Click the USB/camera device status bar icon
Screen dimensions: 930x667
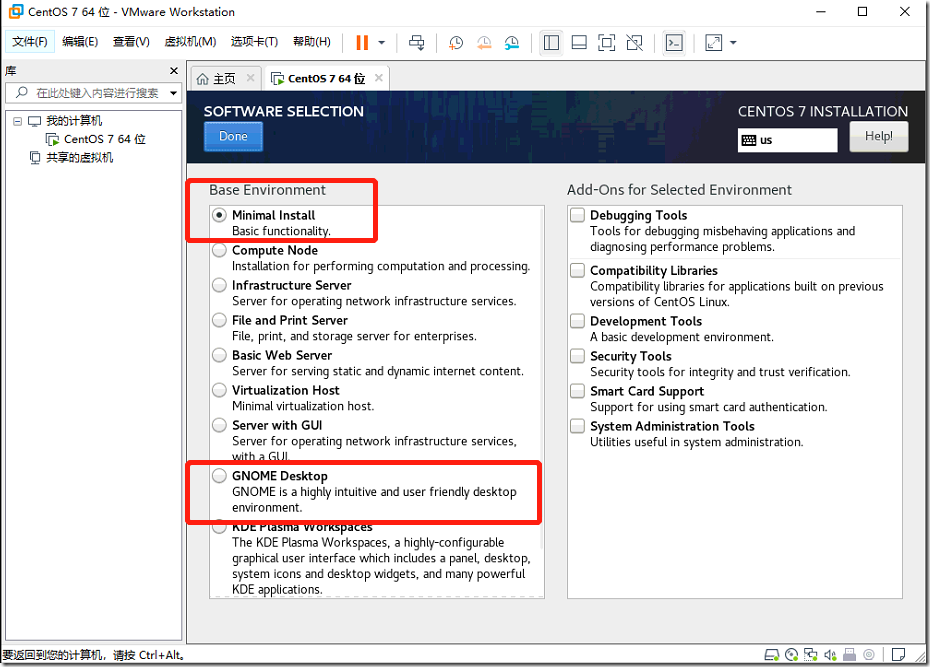click(869, 655)
